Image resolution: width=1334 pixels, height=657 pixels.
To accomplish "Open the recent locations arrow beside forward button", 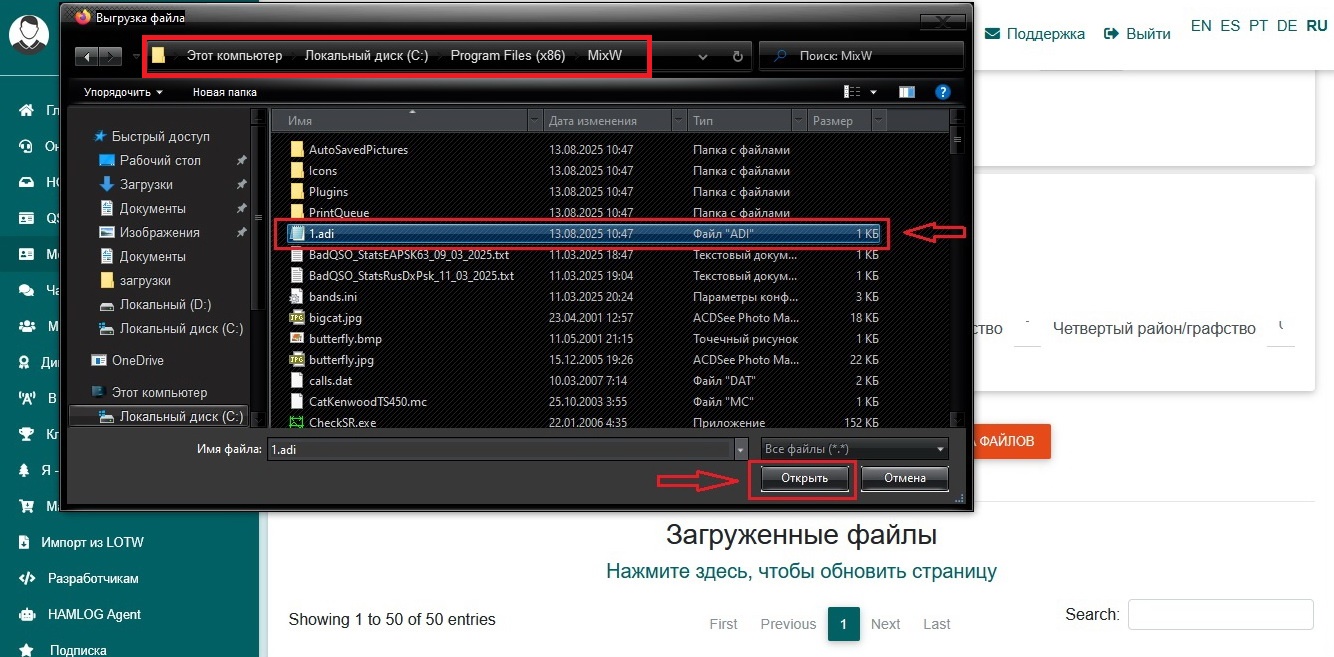I will (135, 56).
